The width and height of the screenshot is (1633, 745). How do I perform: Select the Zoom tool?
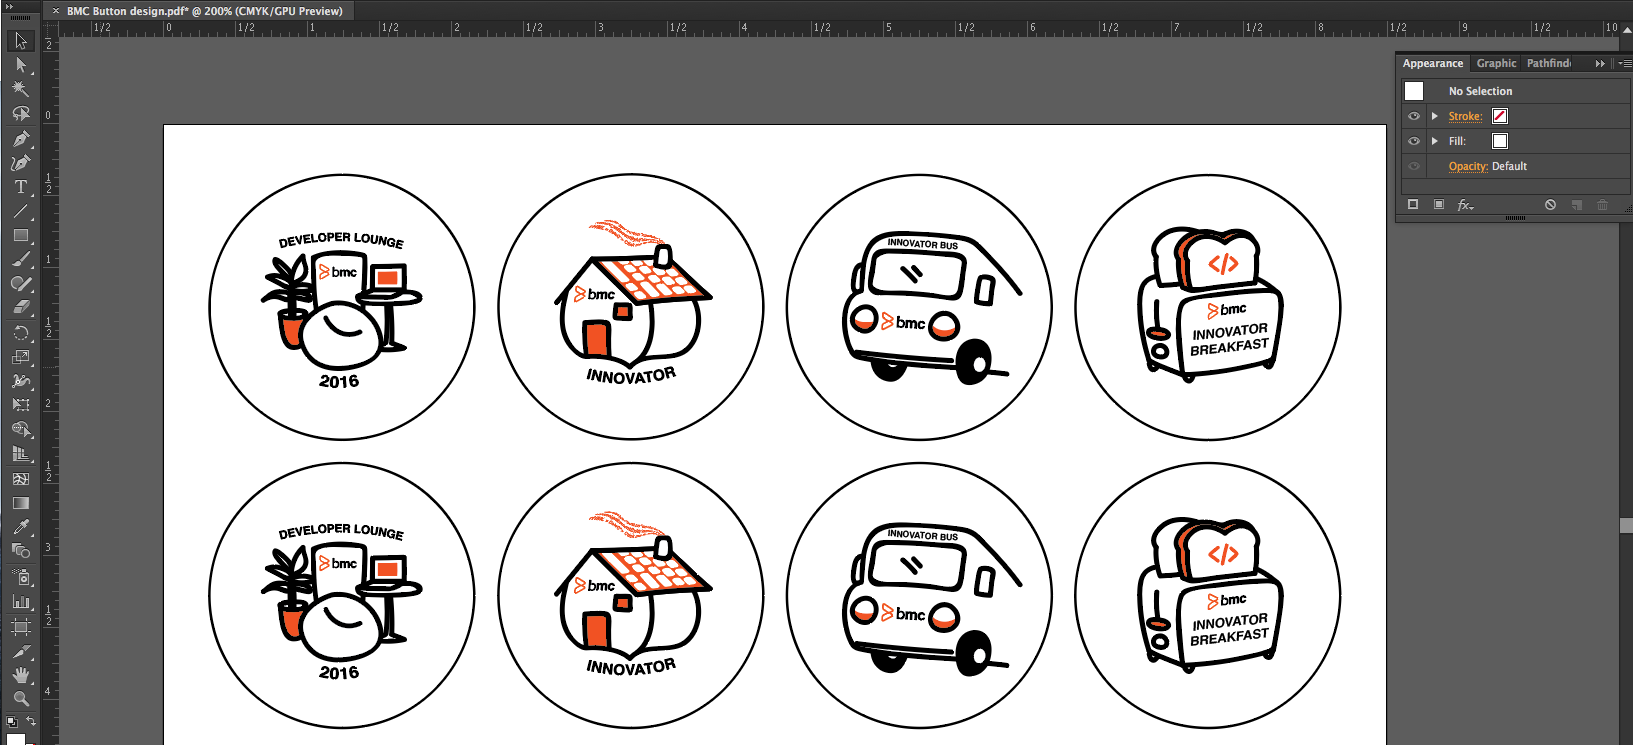click(20, 699)
